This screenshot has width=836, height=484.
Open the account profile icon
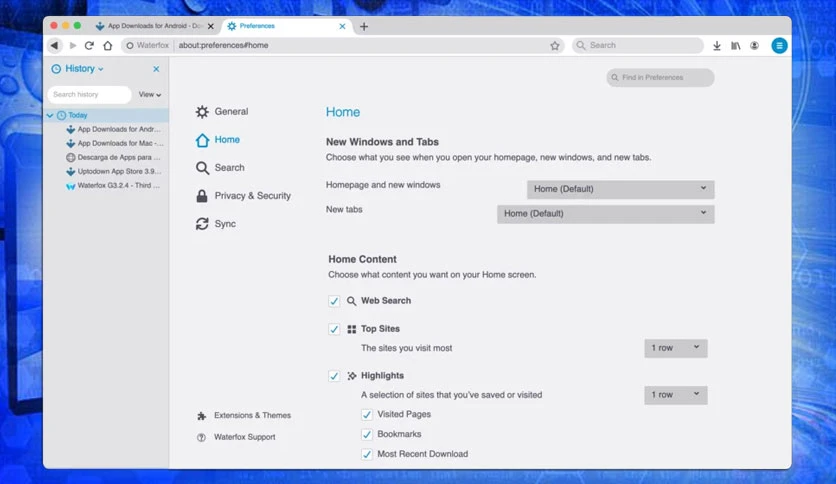tap(754, 46)
